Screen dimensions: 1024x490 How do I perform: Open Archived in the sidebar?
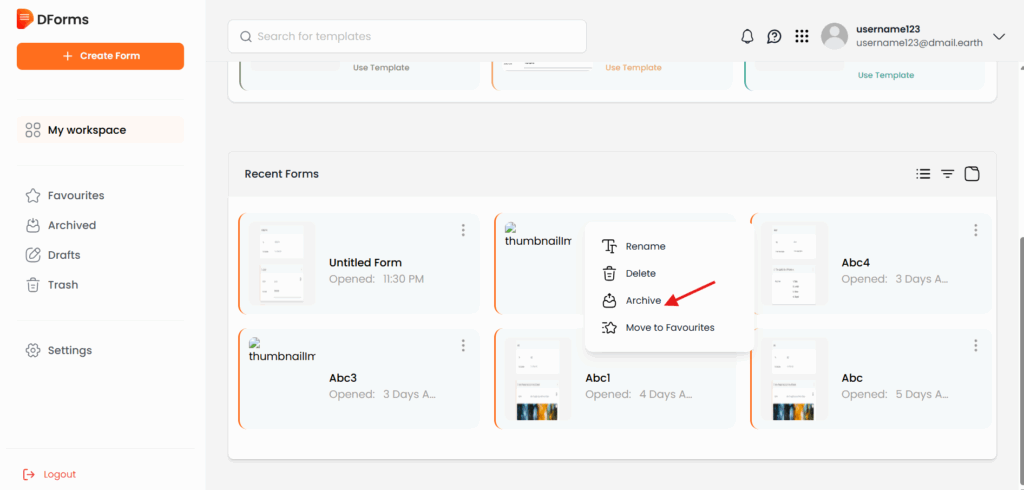coord(71,225)
